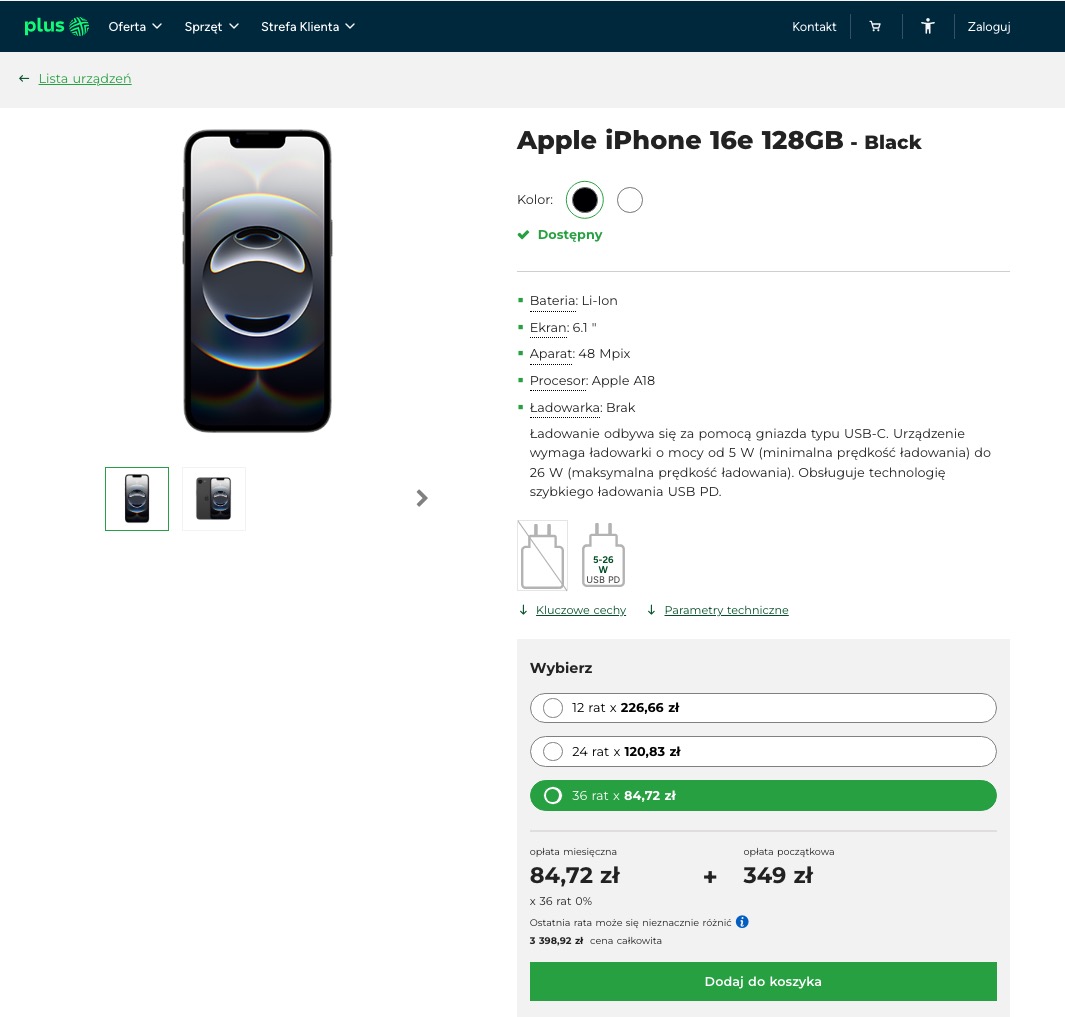1065x1017 pixels.
Task: Click the back arrow before Lista urządzeń
Action: click(24, 79)
